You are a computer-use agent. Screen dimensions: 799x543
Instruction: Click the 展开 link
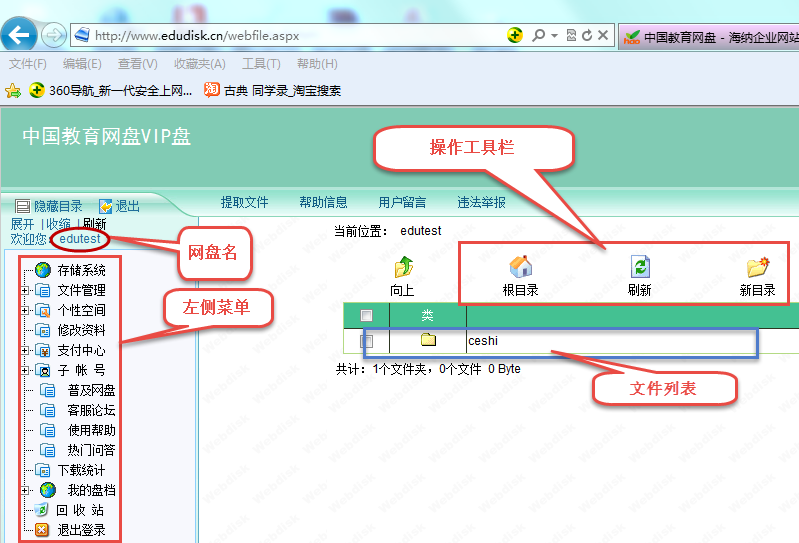22,224
